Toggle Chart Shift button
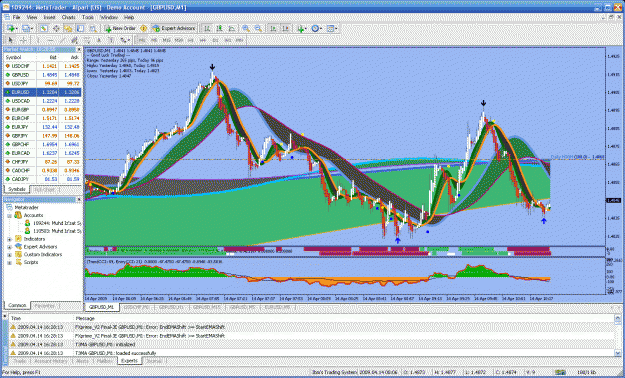 pyautogui.click(x=285, y=28)
